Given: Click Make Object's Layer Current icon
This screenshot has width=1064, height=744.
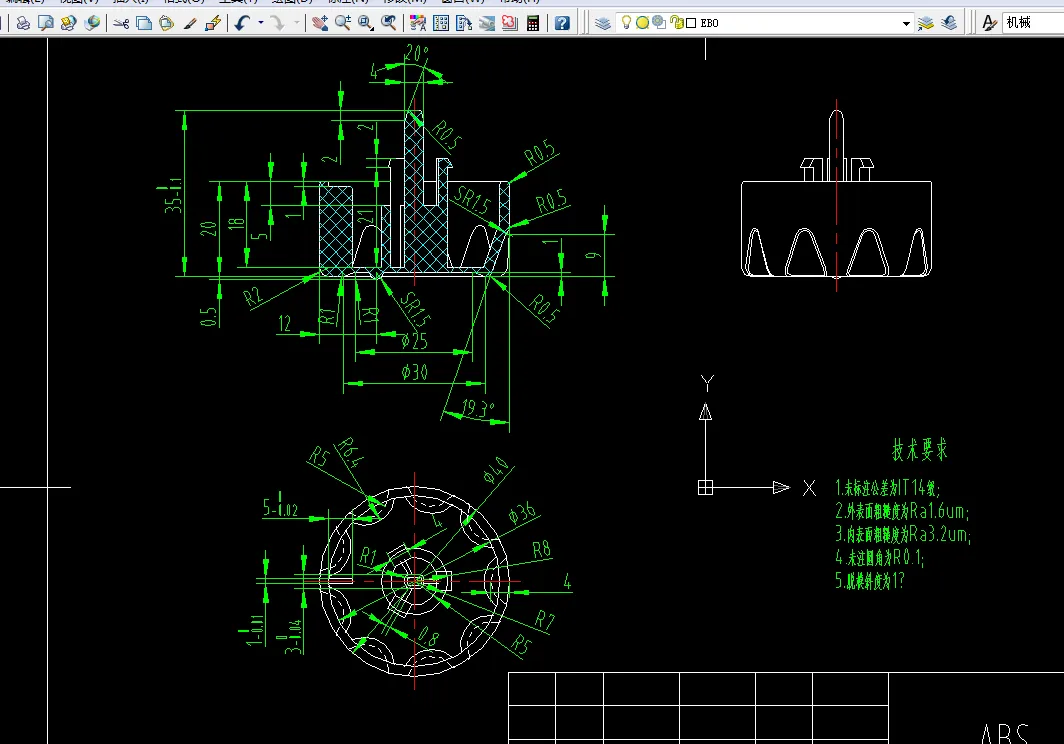Looking at the screenshot, I should click(926, 23).
